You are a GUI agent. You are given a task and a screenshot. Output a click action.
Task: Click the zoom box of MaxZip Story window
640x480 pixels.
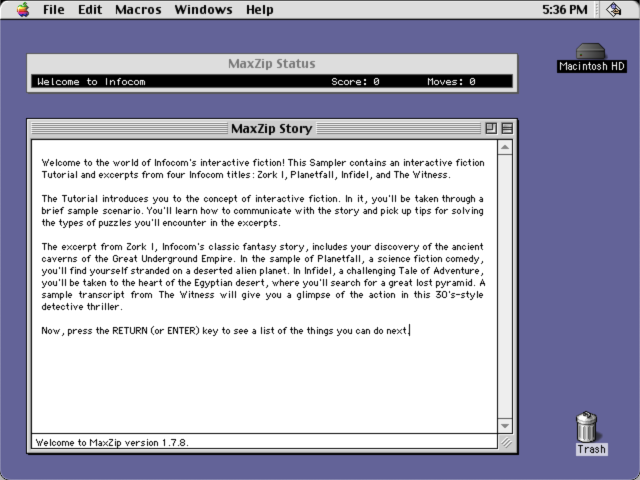click(491, 128)
